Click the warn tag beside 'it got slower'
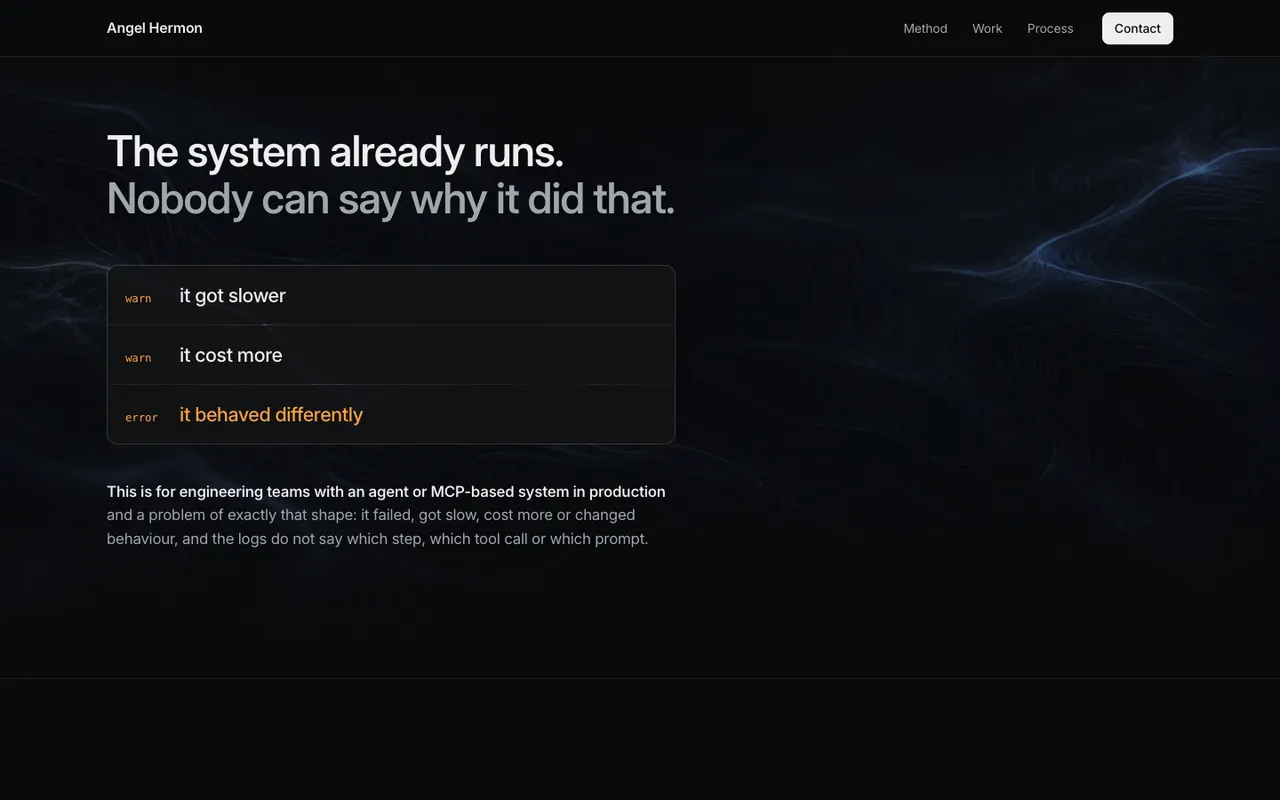This screenshot has width=1280, height=800. (138, 298)
